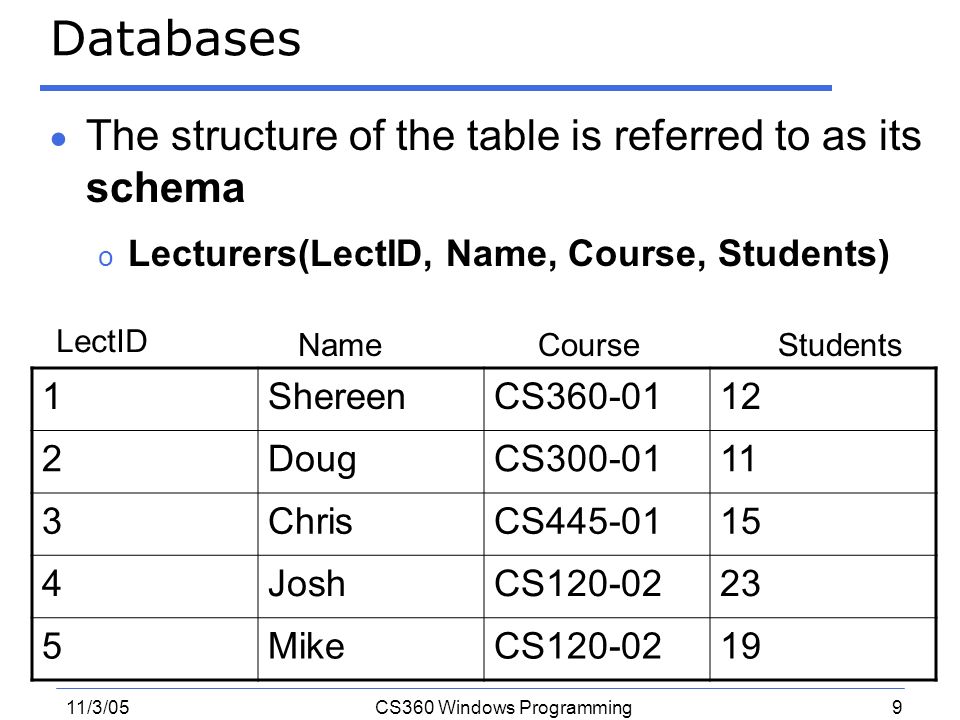Click the students cell showing 19
Viewport: 960px width, 720px height.
click(823, 649)
